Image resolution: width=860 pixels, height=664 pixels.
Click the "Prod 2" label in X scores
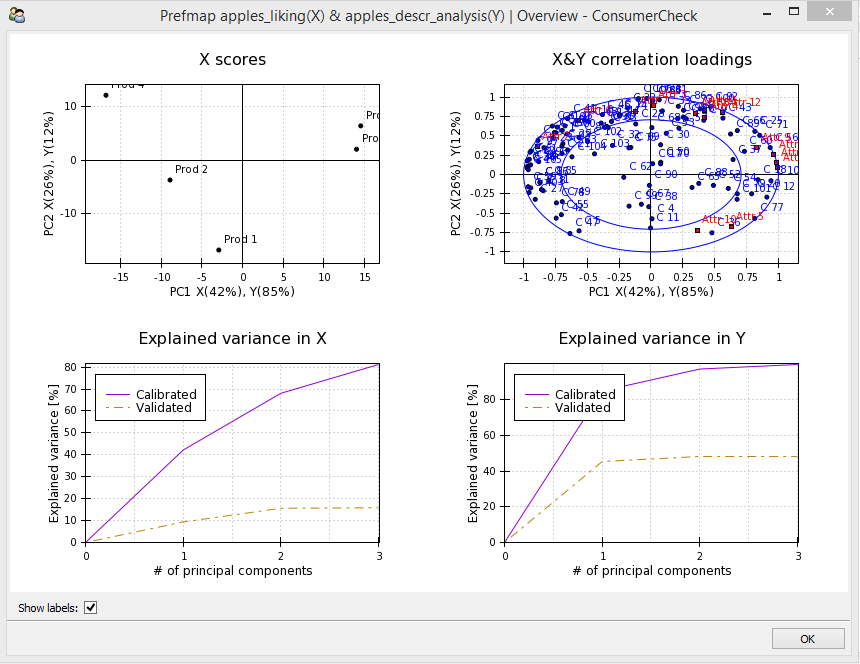[x=191, y=169]
